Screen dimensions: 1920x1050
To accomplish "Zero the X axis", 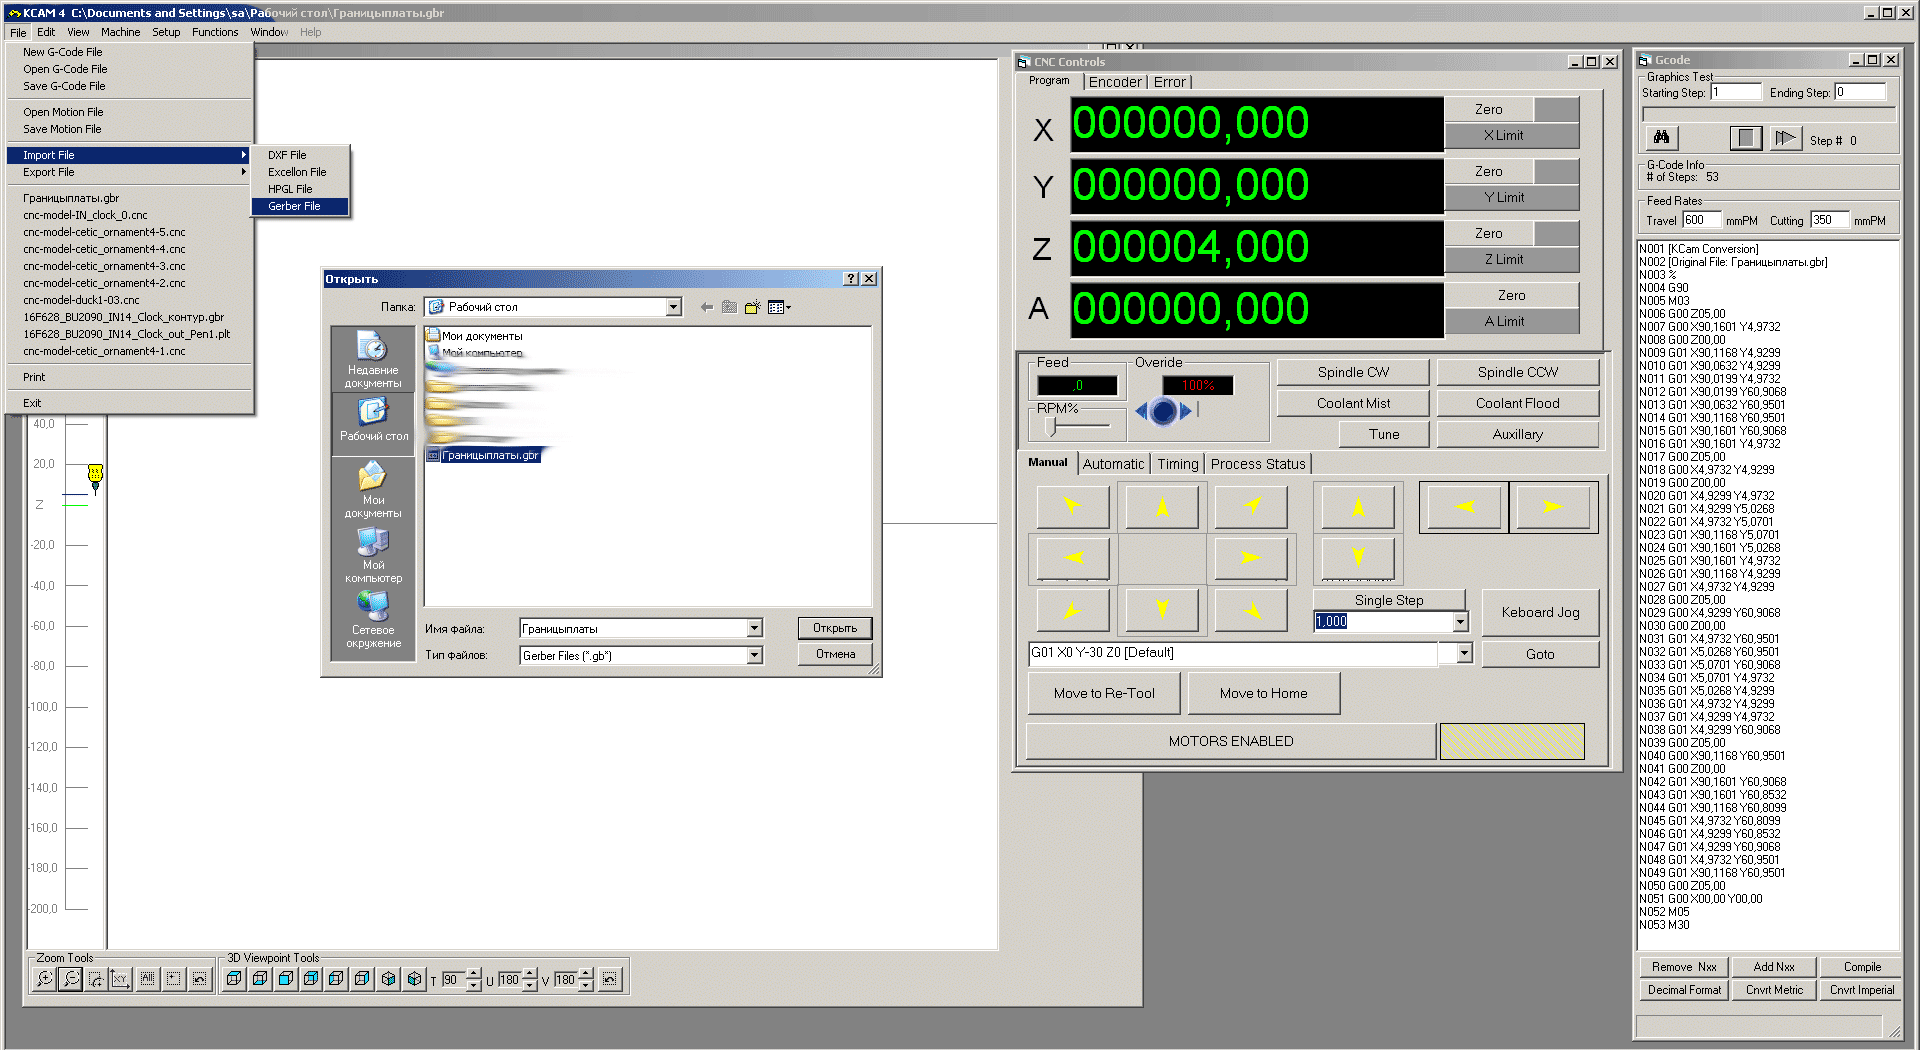I will [x=1488, y=109].
